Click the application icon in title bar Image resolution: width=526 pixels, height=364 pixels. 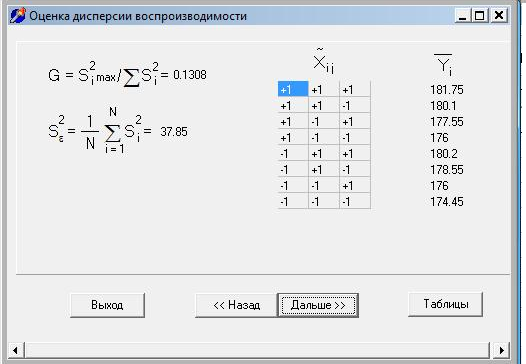click(17, 16)
